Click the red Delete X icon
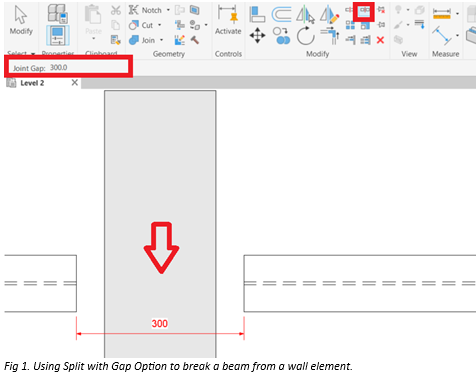 (380, 40)
